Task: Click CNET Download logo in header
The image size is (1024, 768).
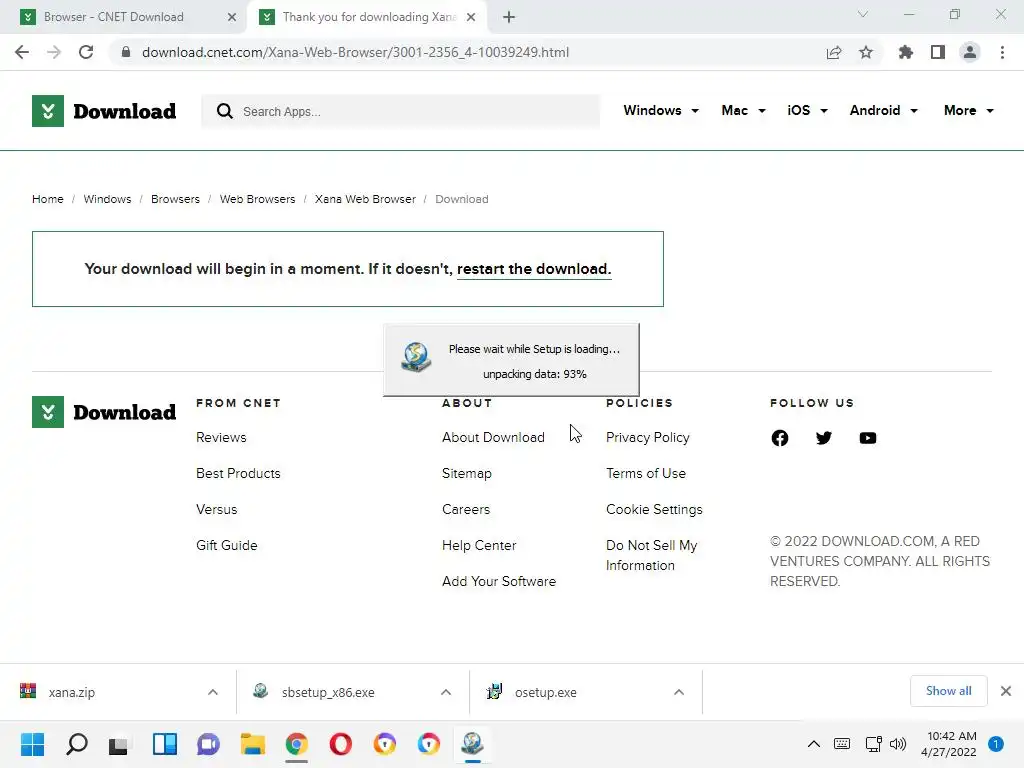Action: [104, 111]
